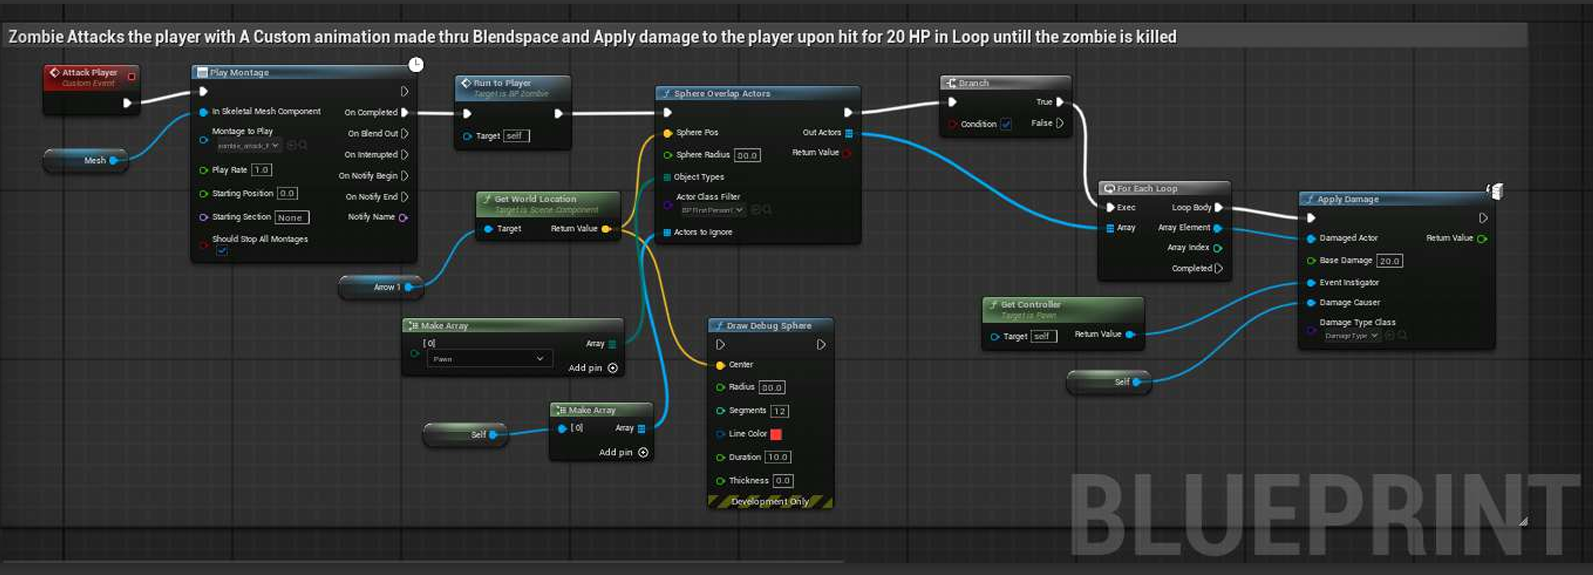Viewport: 1593px width, 575px height.
Task: Select the Self node wired to Damage Causer
Action: pos(1109,382)
